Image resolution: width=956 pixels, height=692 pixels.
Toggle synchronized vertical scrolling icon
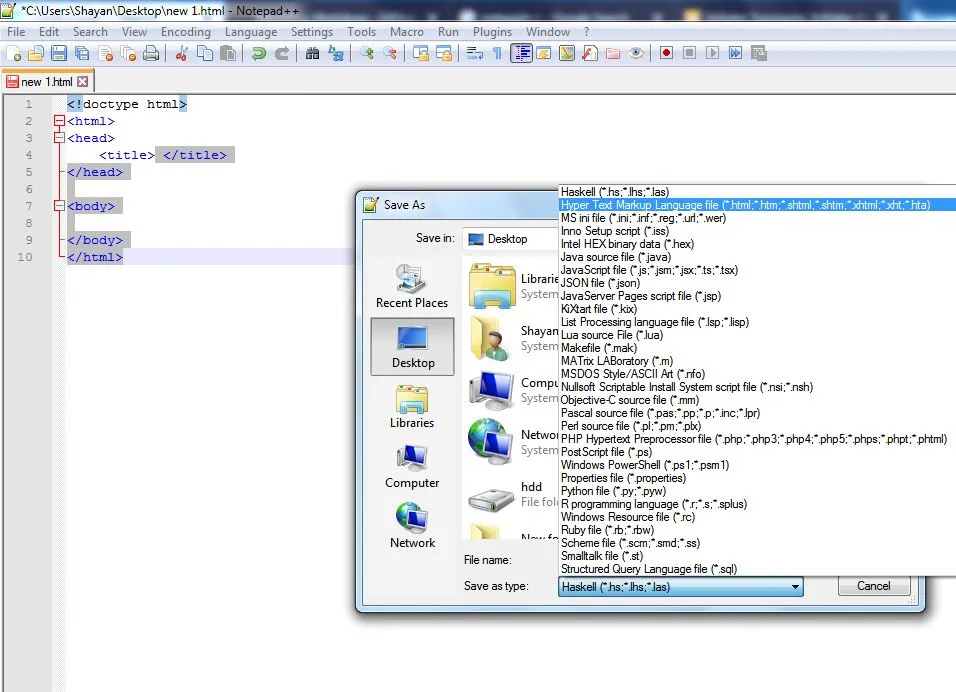tap(421, 54)
